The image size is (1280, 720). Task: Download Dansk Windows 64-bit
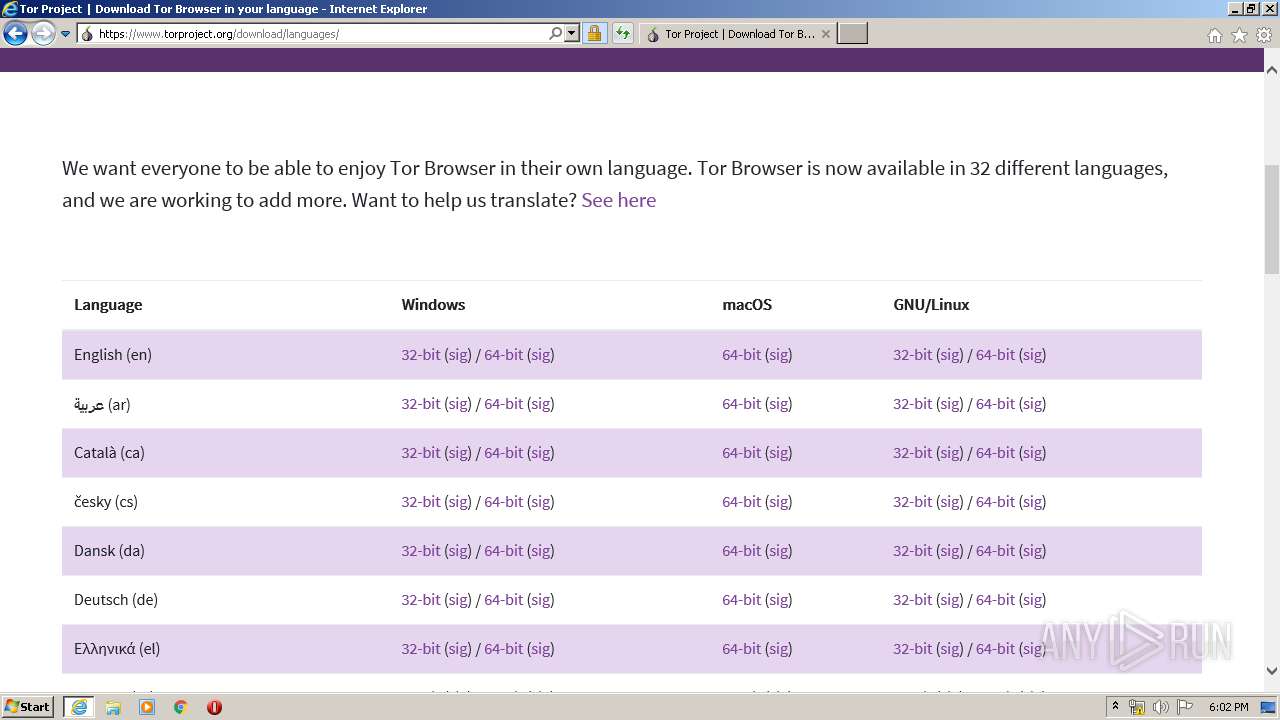tap(503, 551)
